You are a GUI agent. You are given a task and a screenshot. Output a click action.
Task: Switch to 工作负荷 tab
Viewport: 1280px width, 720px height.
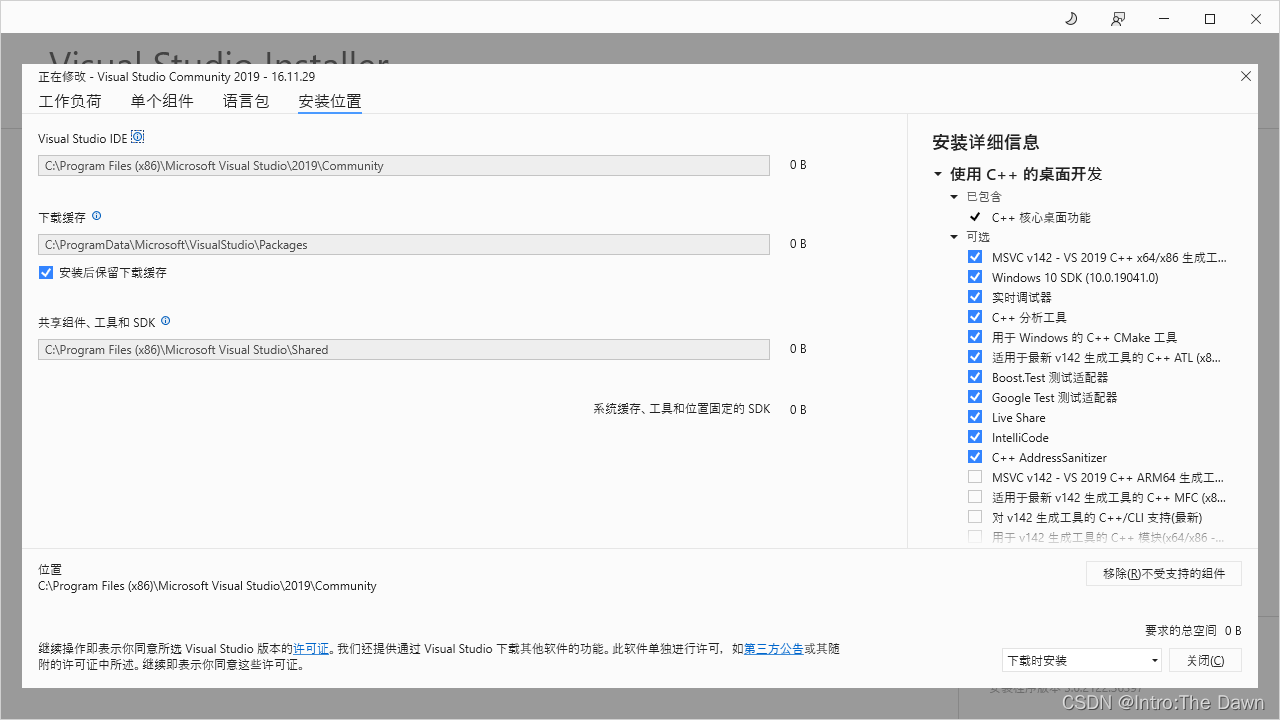point(70,101)
